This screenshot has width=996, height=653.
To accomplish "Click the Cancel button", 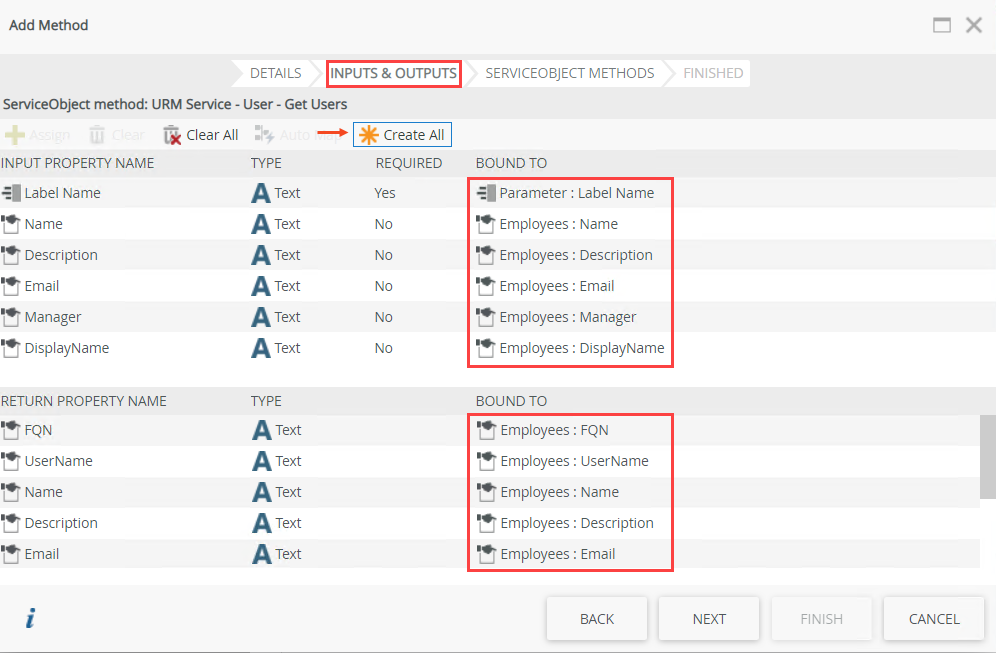I will (934, 619).
